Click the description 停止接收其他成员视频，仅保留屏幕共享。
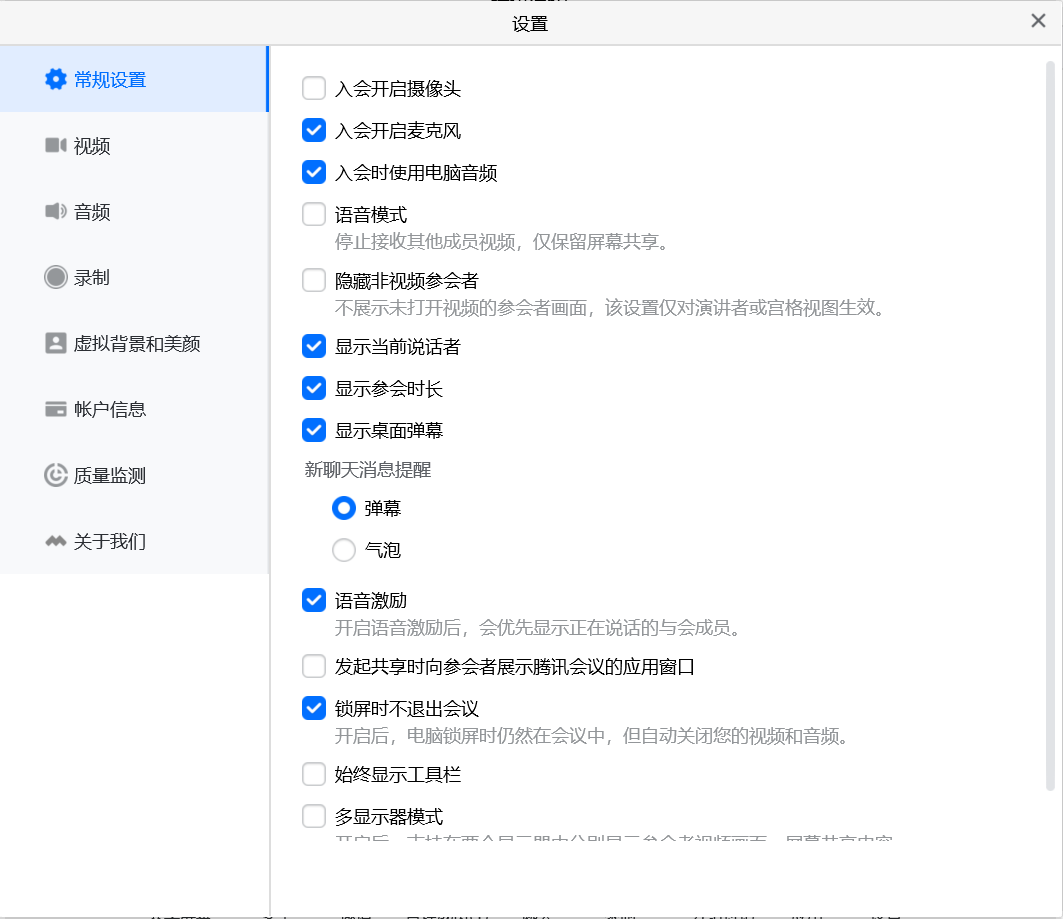This screenshot has width=1063, height=919. point(502,242)
